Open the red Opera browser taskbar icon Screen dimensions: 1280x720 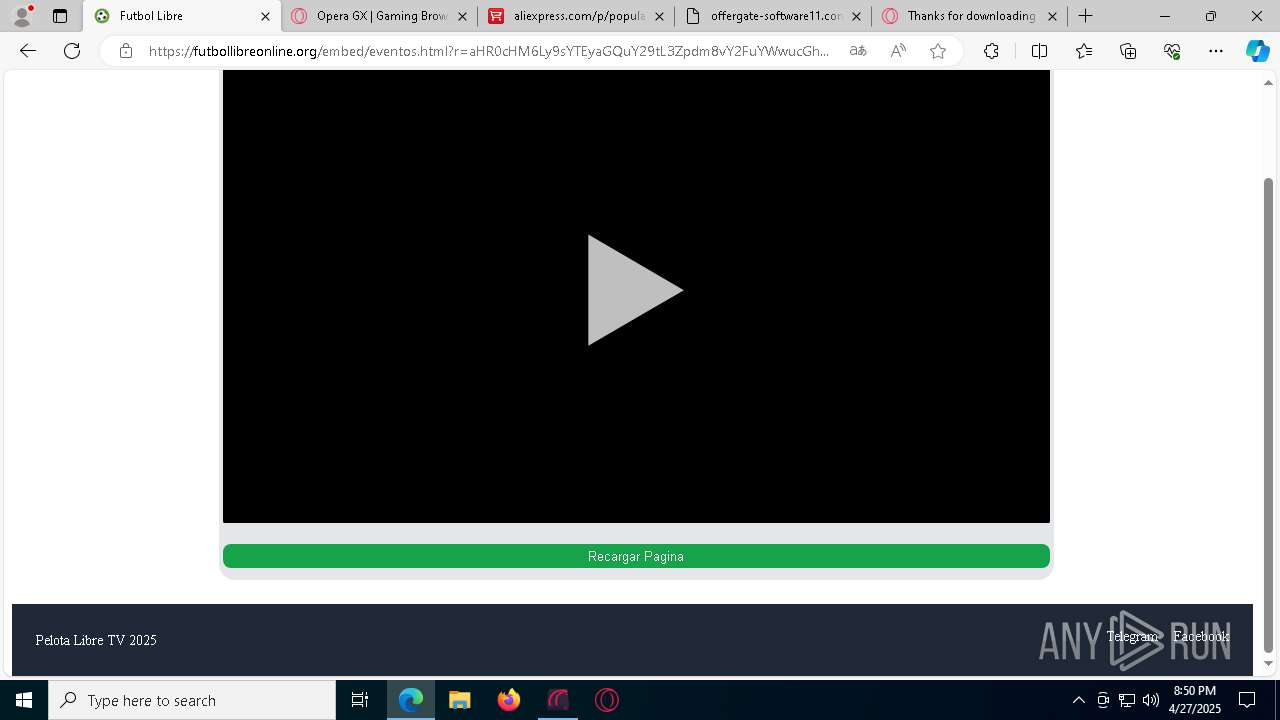pos(607,700)
